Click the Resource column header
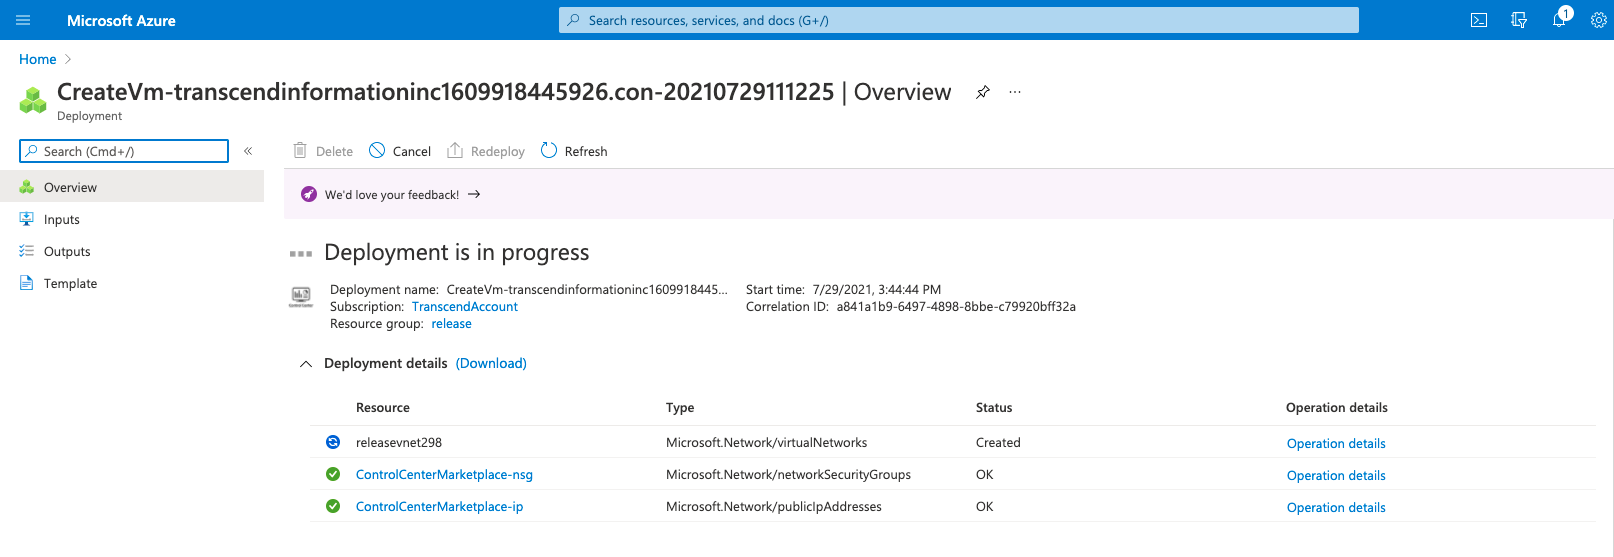 (383, 407)
